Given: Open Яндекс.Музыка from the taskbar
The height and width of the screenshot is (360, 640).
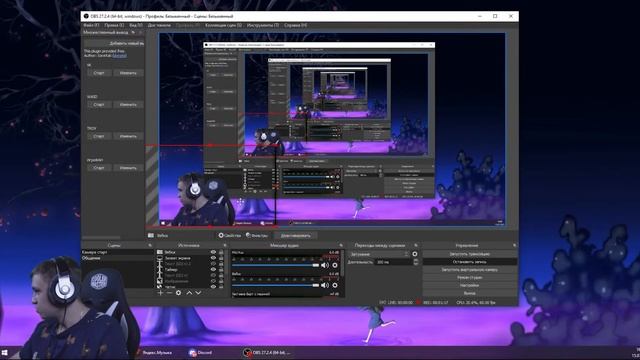Looking at the screenshot, I should click(x=154, y=352).
